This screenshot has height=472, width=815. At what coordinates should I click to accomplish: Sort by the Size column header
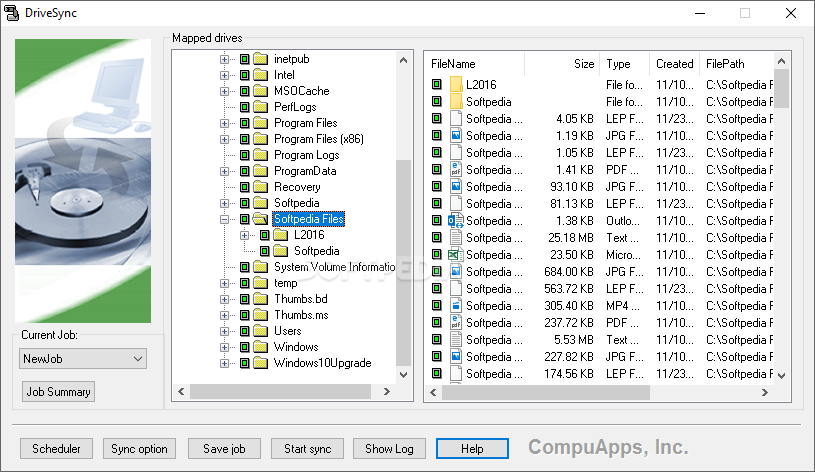[x=562, y=64]
